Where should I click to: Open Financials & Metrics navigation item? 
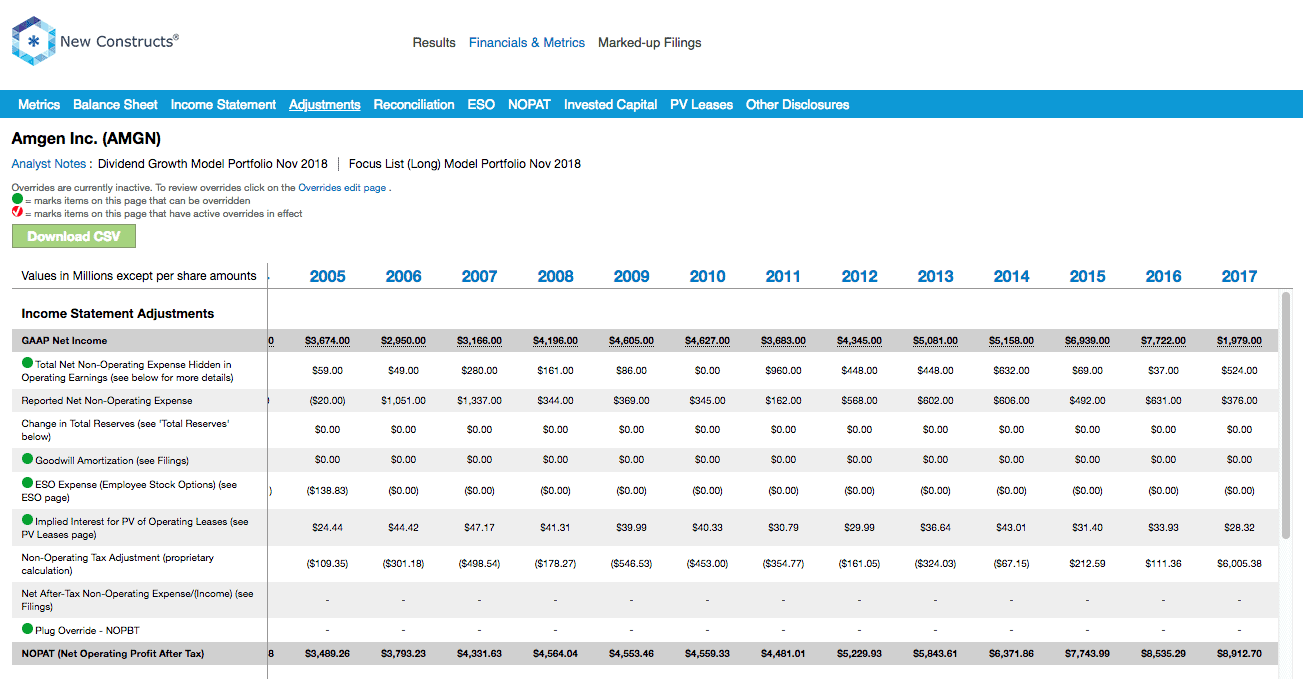(x=527, y=43)
